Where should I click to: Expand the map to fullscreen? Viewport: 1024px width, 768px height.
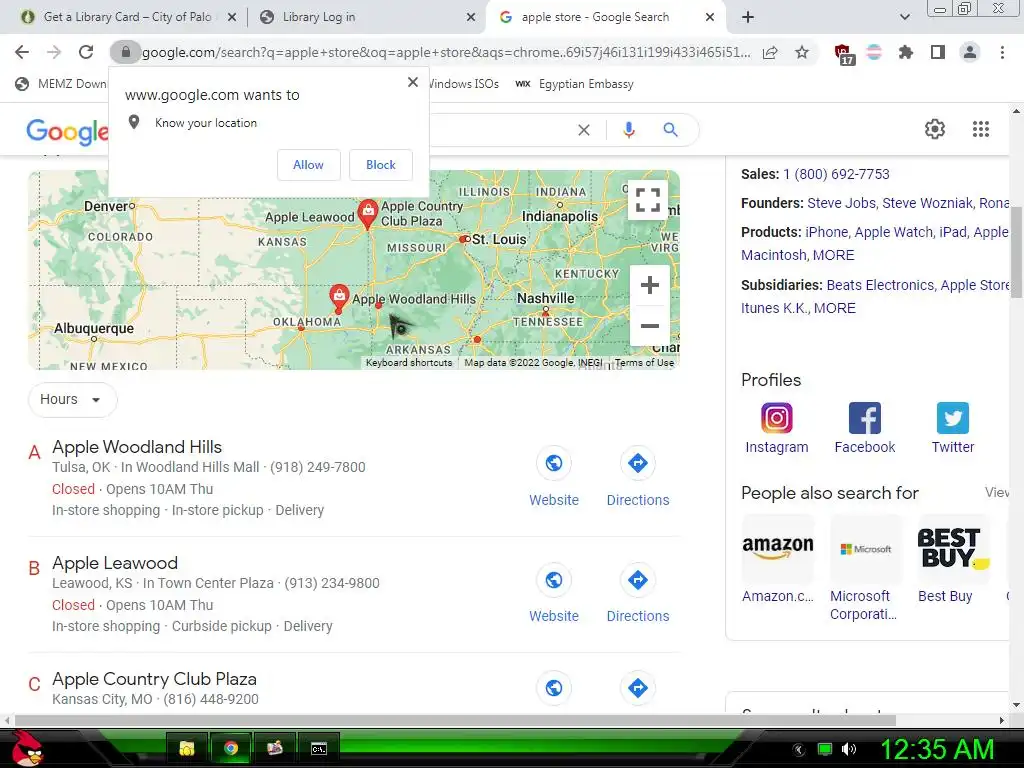point(648,200)
